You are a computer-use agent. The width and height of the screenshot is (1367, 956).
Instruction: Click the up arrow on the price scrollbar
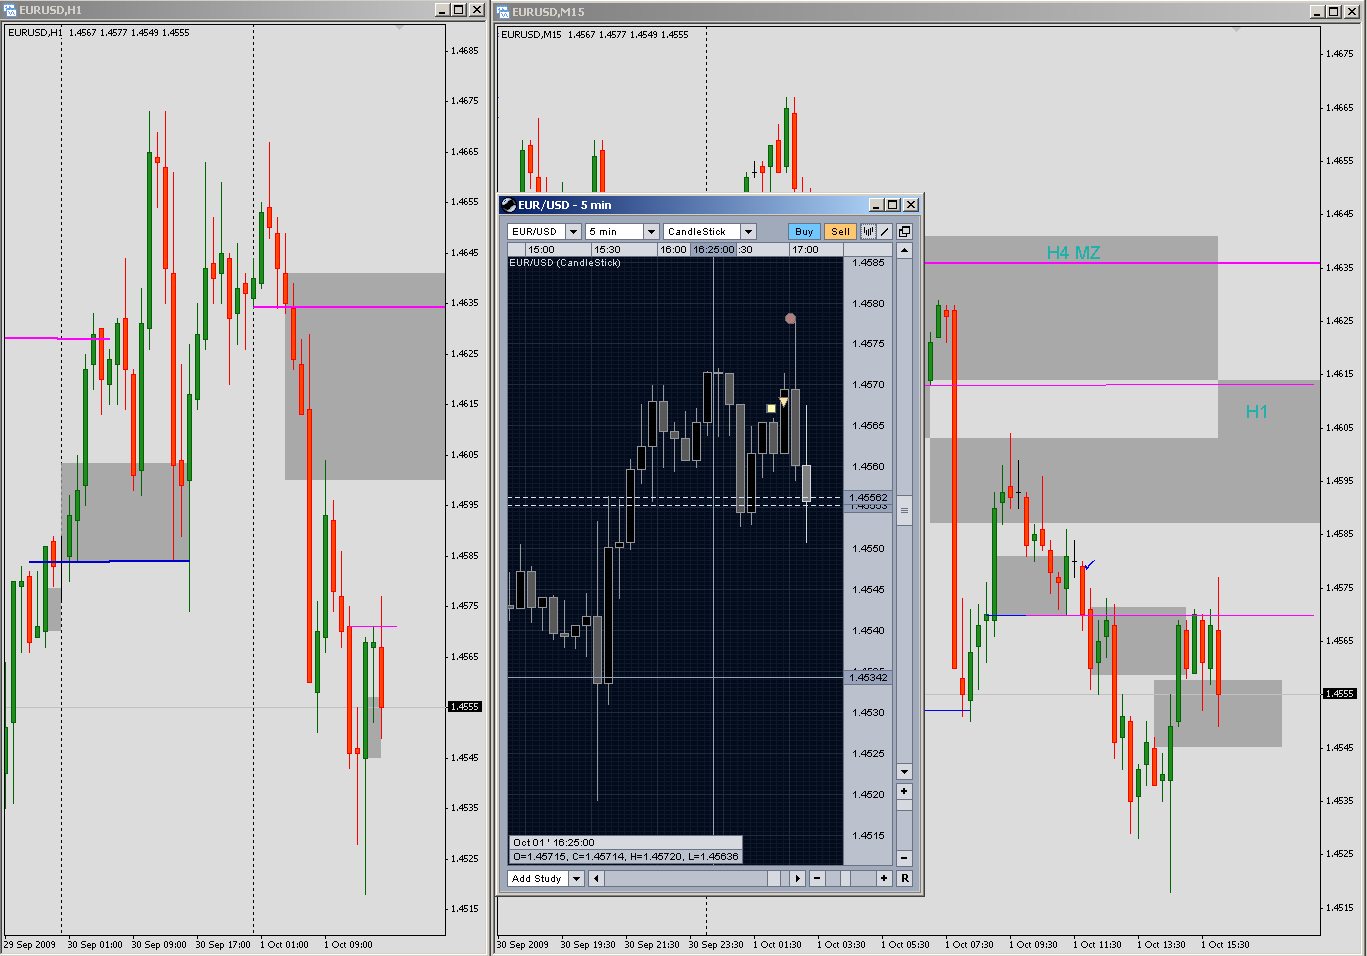tap(903, 250)
